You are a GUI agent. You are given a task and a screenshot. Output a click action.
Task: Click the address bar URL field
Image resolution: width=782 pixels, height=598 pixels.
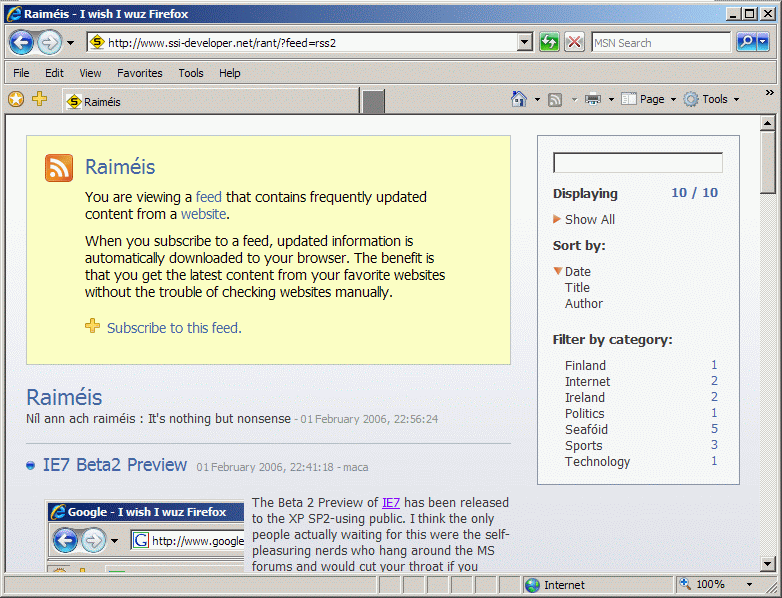tap(309, 43)
